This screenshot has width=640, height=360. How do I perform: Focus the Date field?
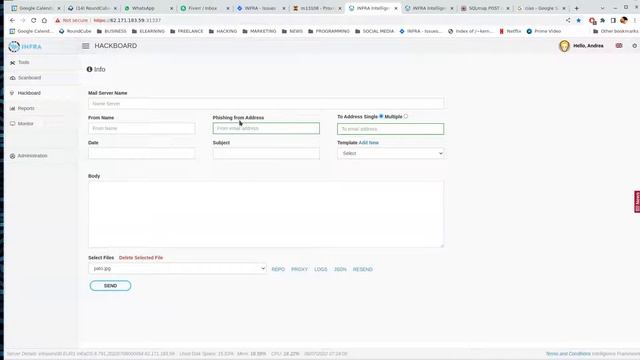point(141,153)
